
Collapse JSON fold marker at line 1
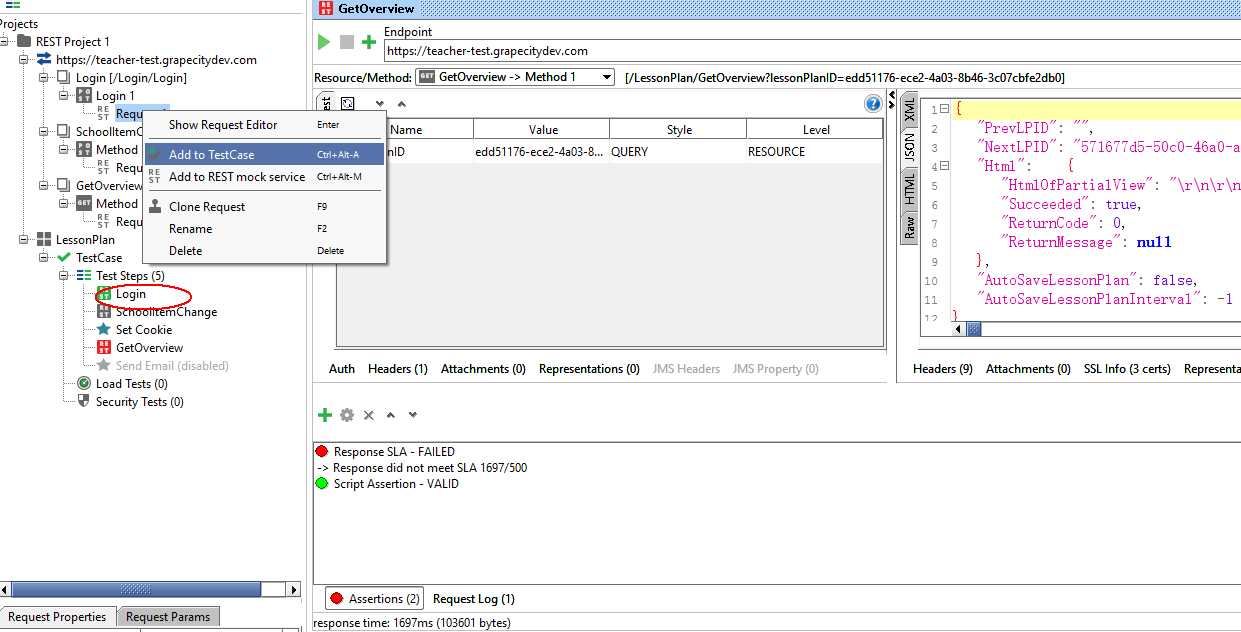(943, 109)
